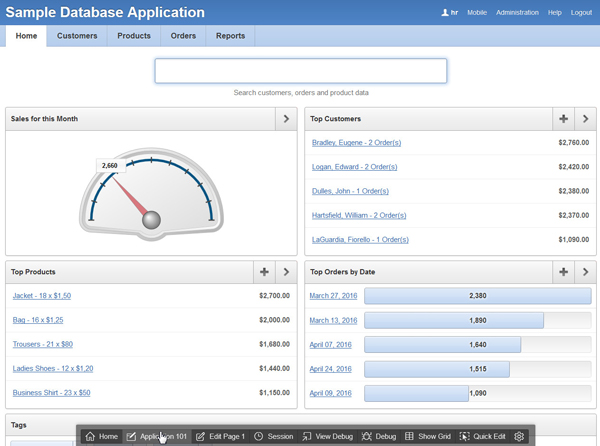Click the Home icon in developer toolbar
This screenshot has width=600, height=446.
(91, 436)
